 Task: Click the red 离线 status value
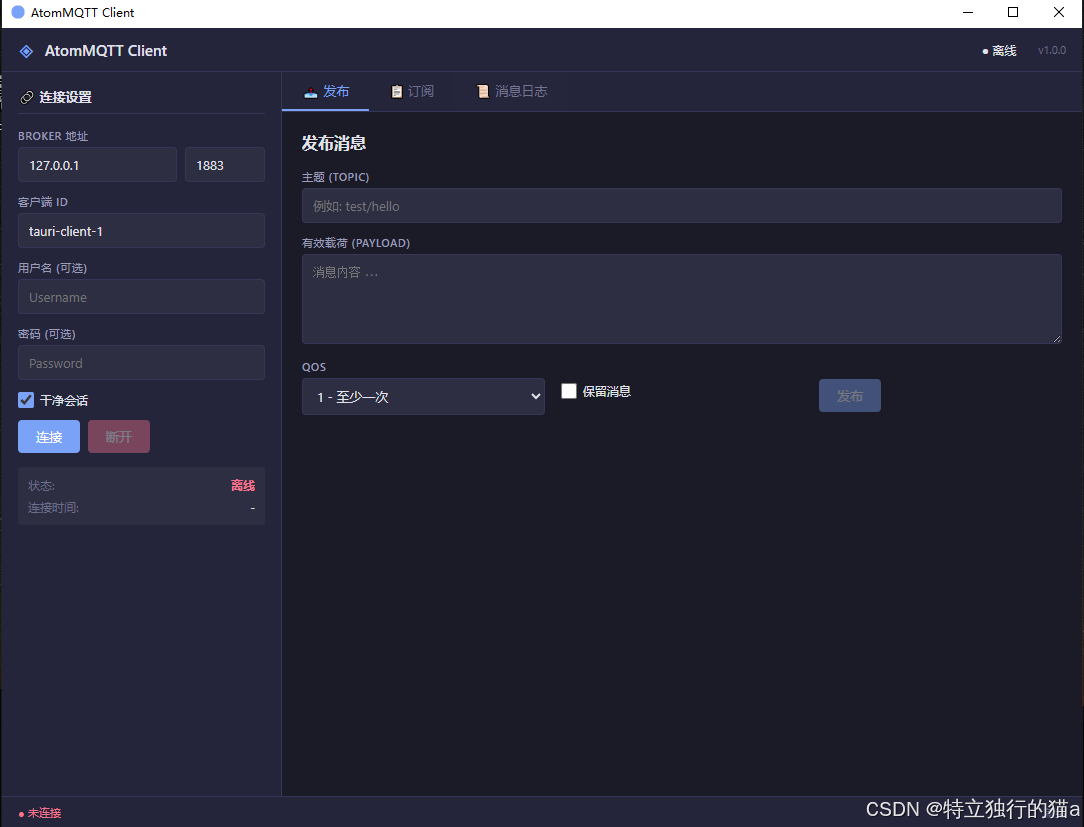click(243, 485)
